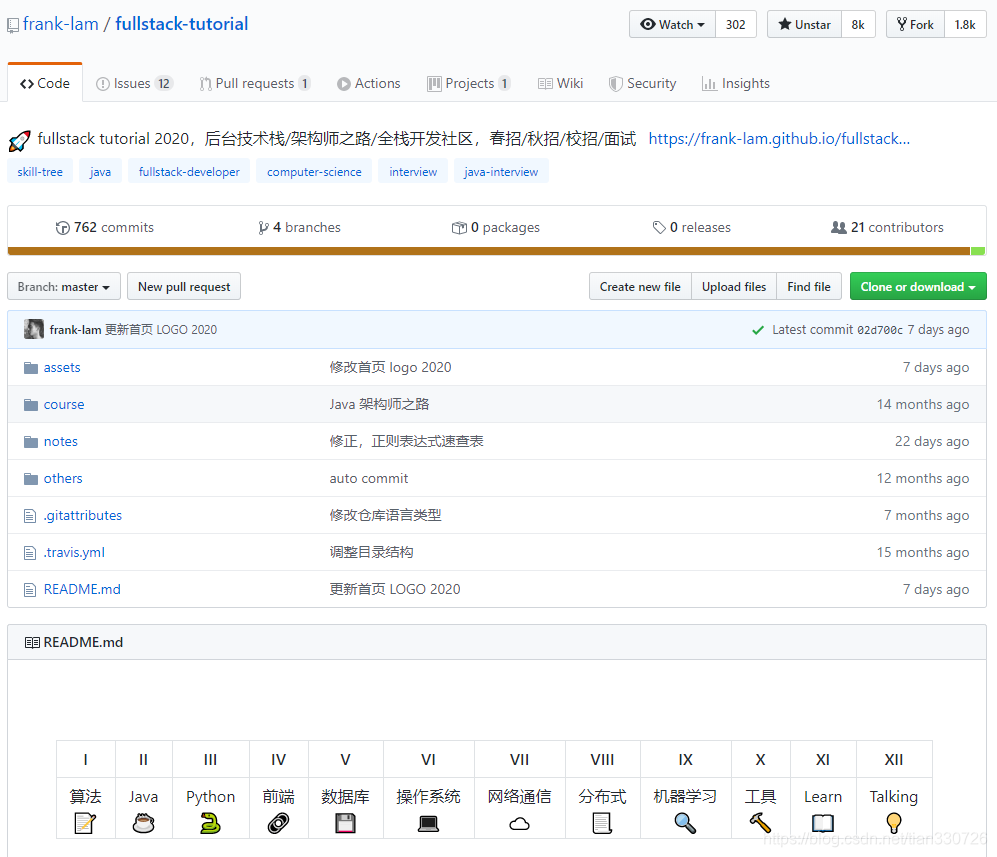
Task: Open latest commit 02d700c
Action: tap(880, 330)
